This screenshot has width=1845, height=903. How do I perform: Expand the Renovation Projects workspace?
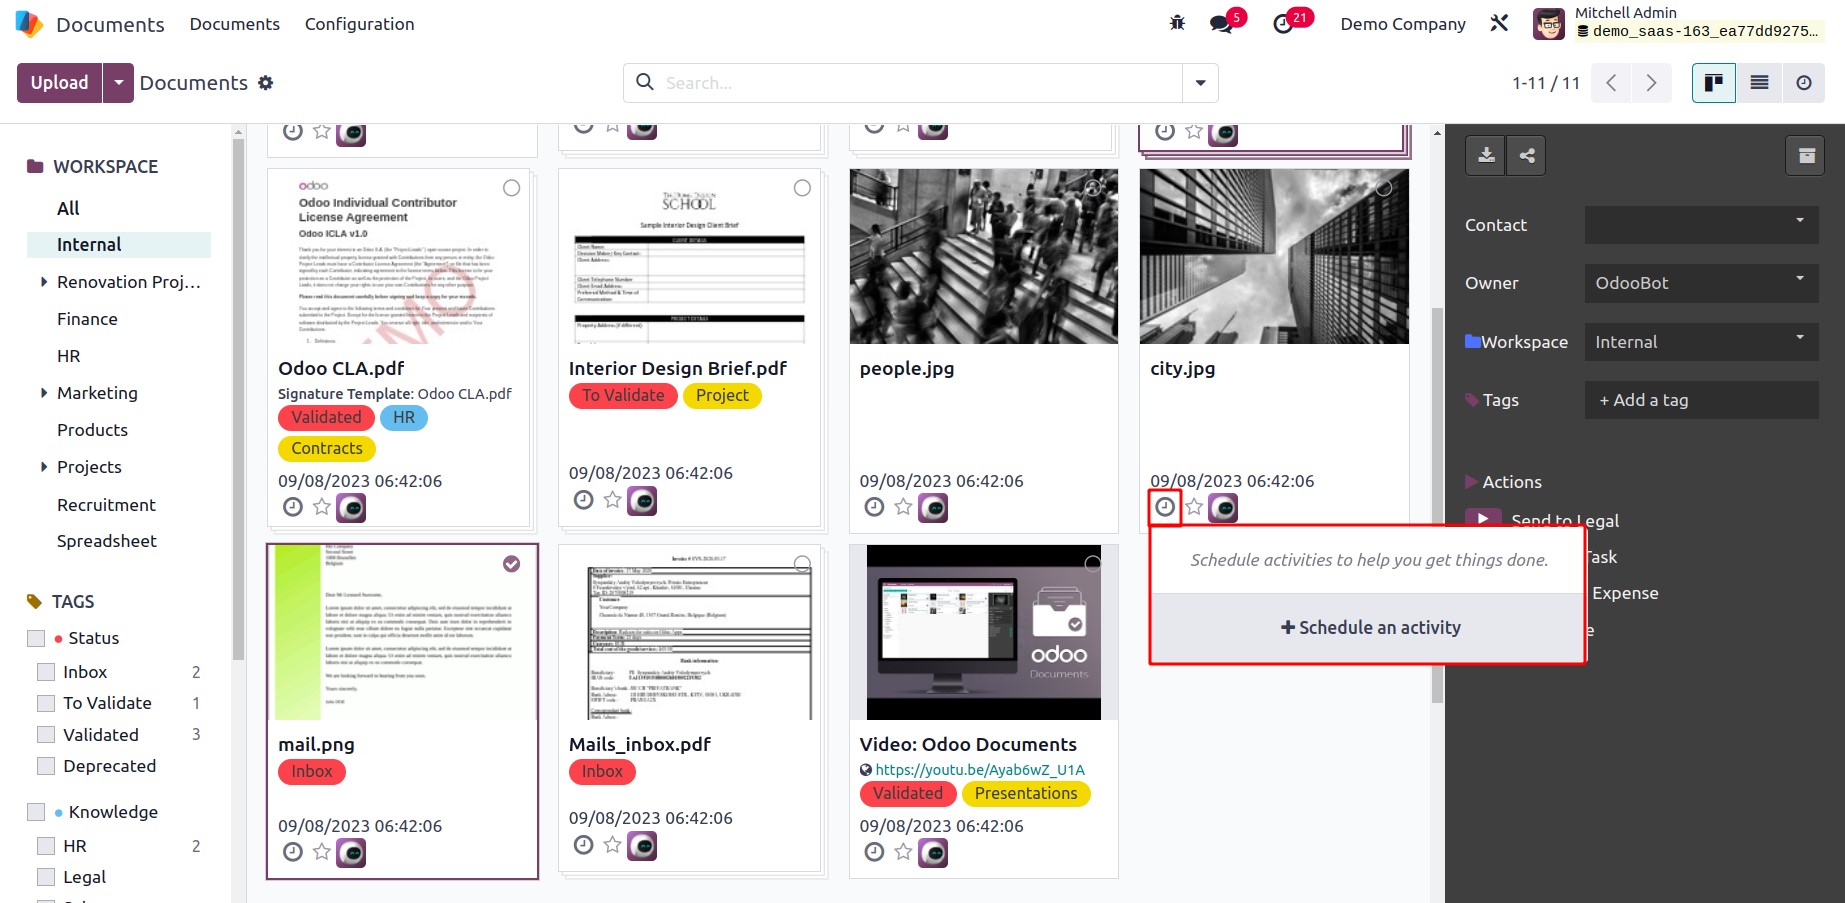(43, 282)
